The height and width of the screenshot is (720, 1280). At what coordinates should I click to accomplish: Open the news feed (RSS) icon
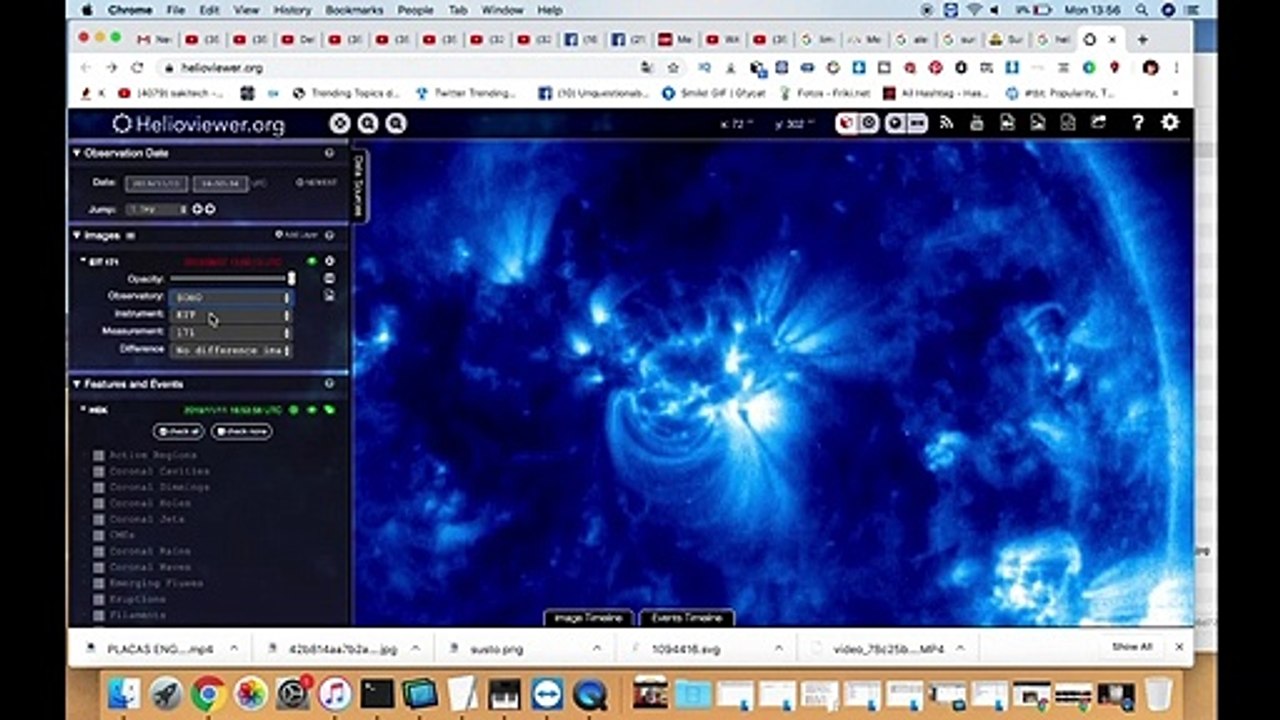point(947,122)
